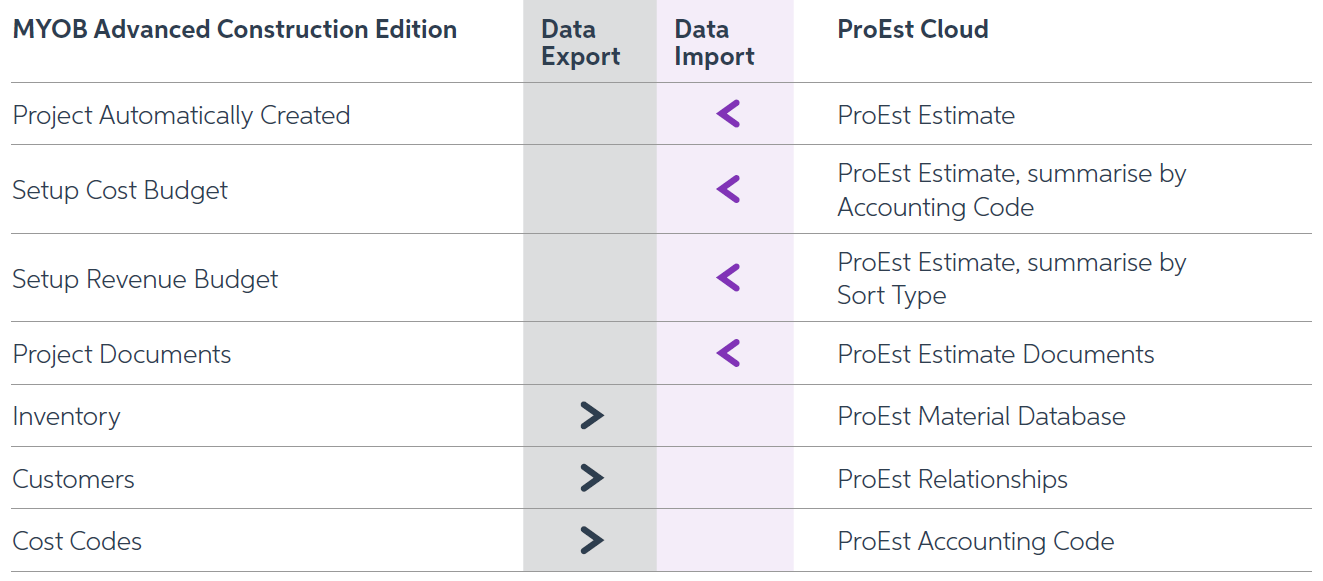Click the purple arrow in Setup Cost Budget row
The width and height of the screenshot is (1323, 581).
[x=728, y=189]
